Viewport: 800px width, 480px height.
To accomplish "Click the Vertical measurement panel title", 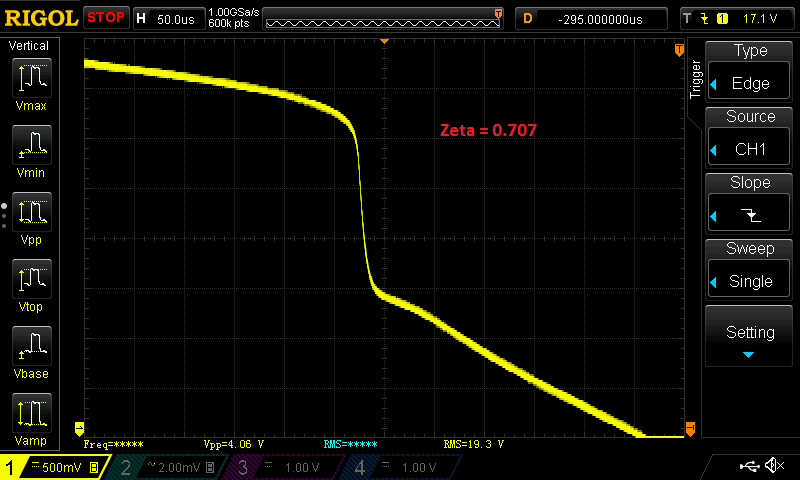I will coord(29,46).
